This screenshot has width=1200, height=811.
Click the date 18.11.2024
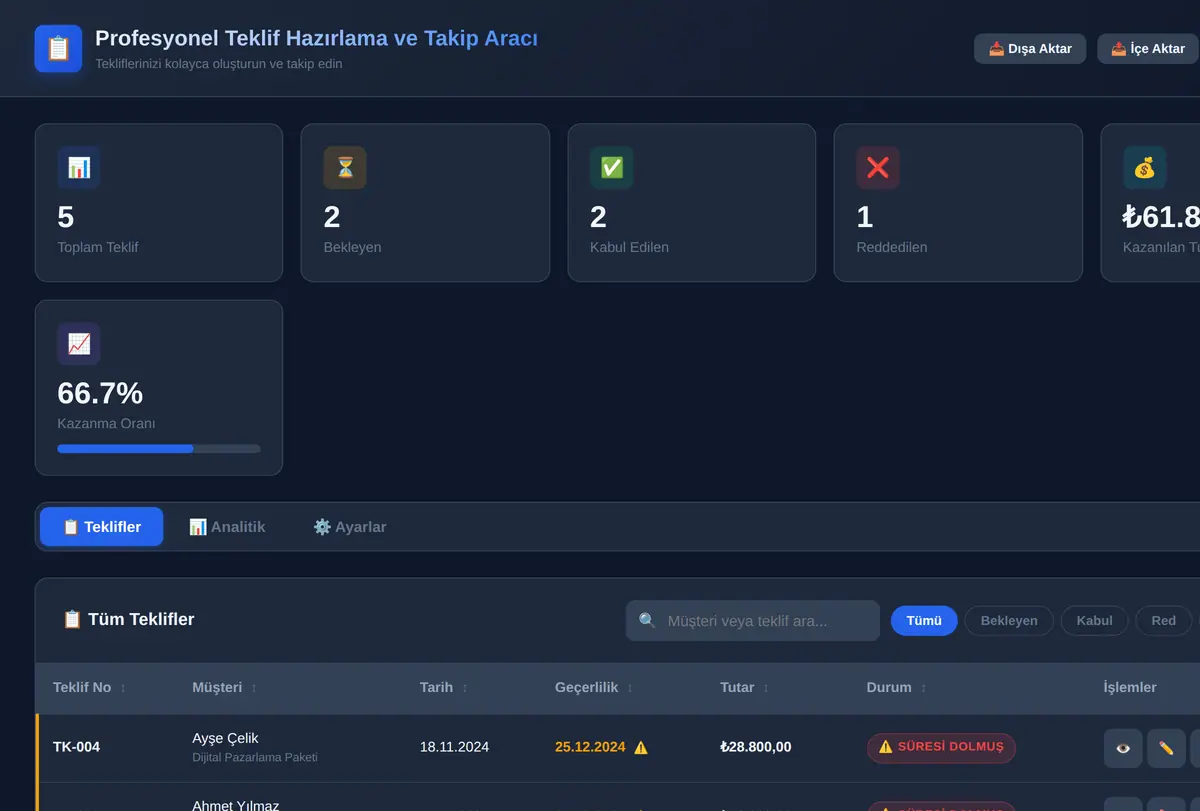point(454,747)
